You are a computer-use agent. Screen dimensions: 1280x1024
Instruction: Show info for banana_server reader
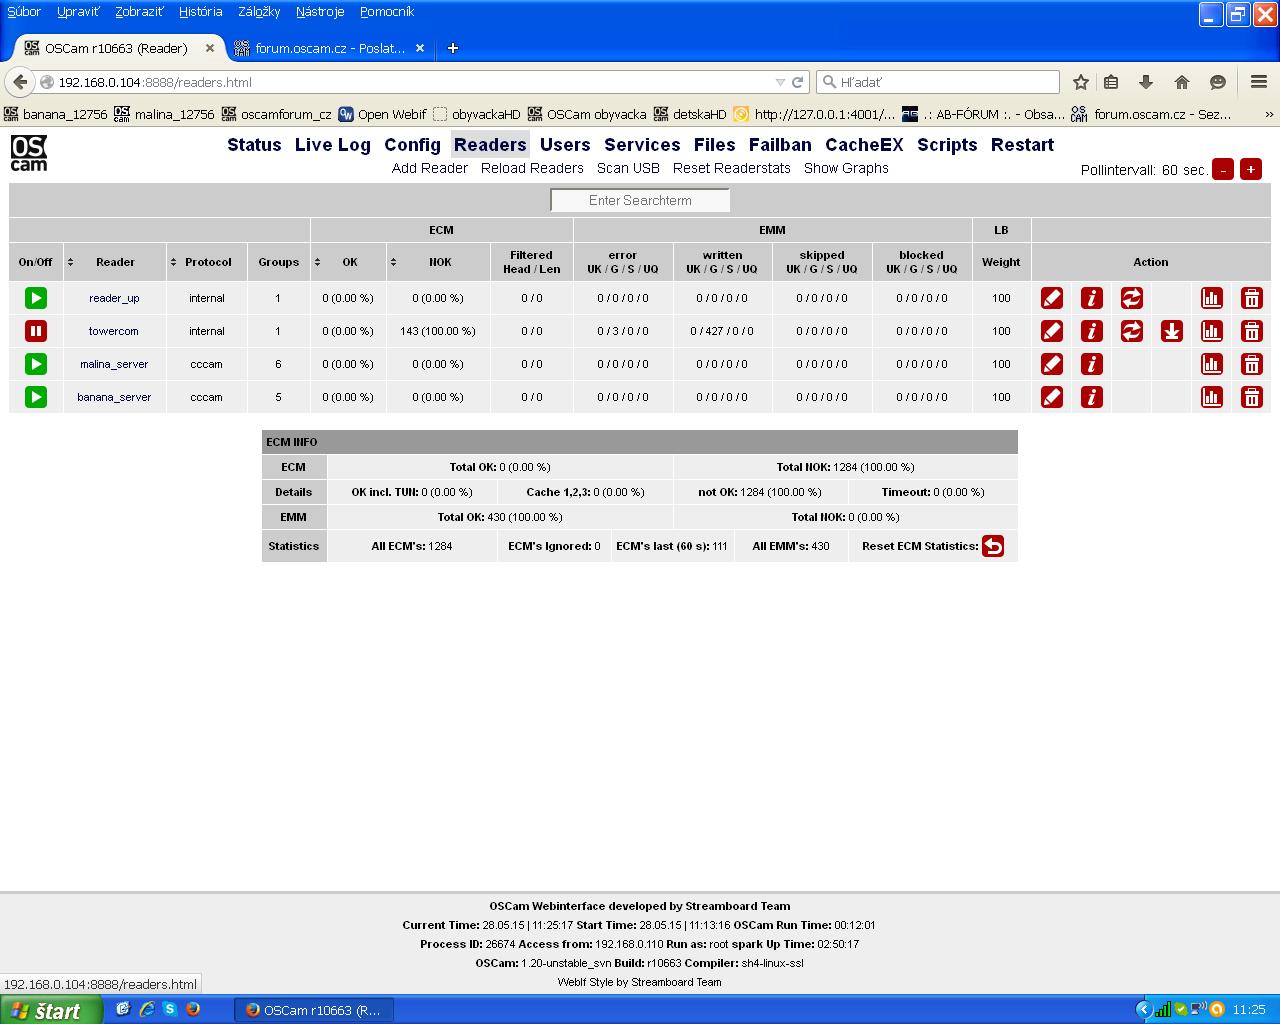(1092, 397)
